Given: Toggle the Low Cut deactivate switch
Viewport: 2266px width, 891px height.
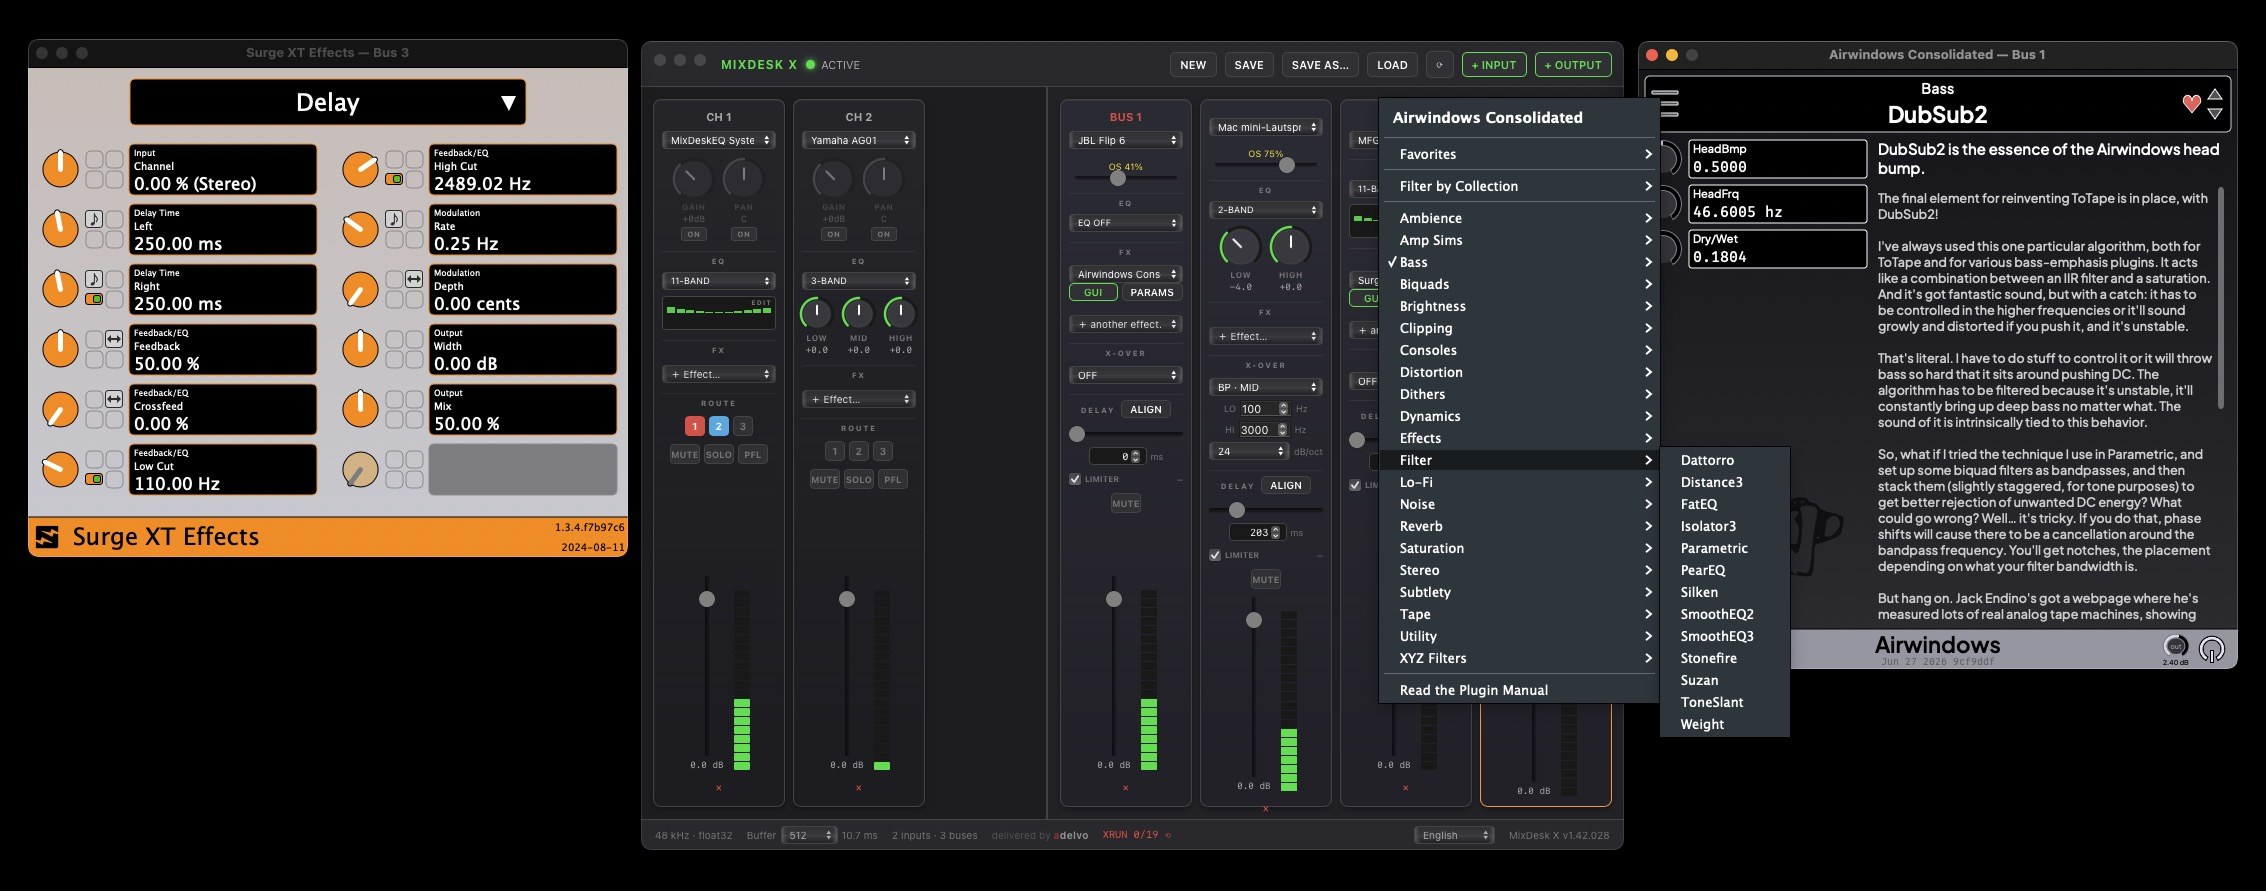Looking at the screenshot, I should point(94,479).
